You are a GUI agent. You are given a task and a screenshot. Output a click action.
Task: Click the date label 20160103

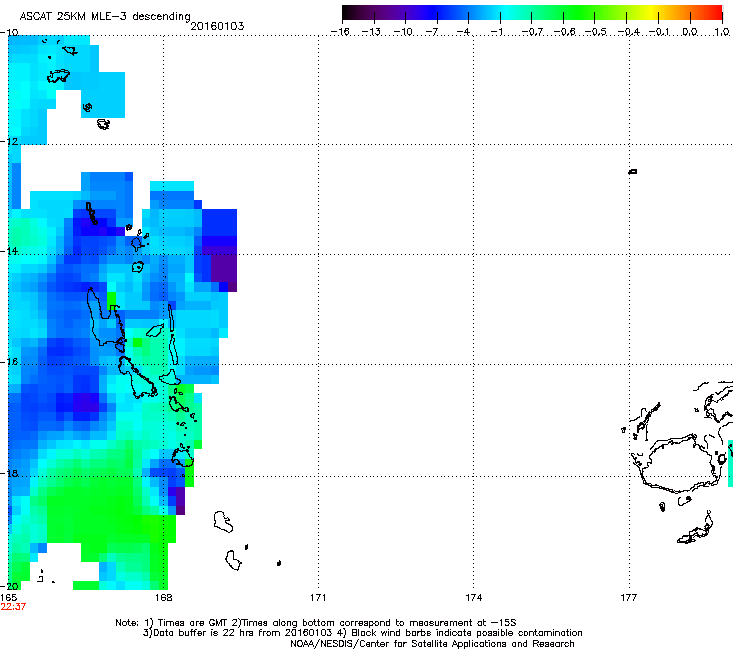[x=217, y=26]
